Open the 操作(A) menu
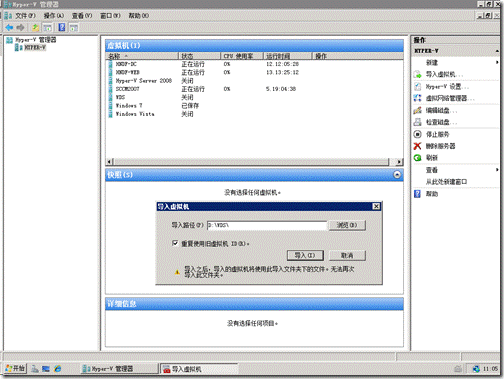Screen dimensions: 504x379 53,16
